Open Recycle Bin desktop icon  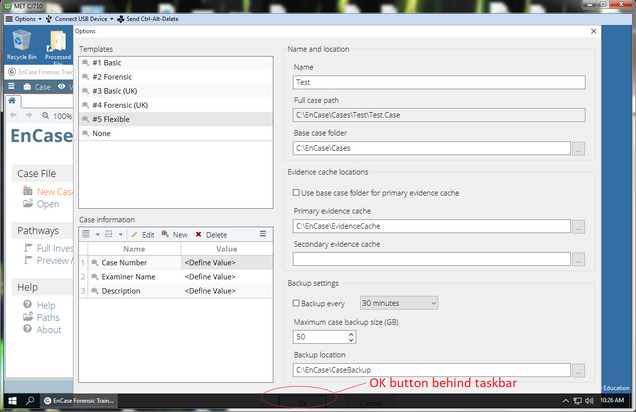point(21,44)
